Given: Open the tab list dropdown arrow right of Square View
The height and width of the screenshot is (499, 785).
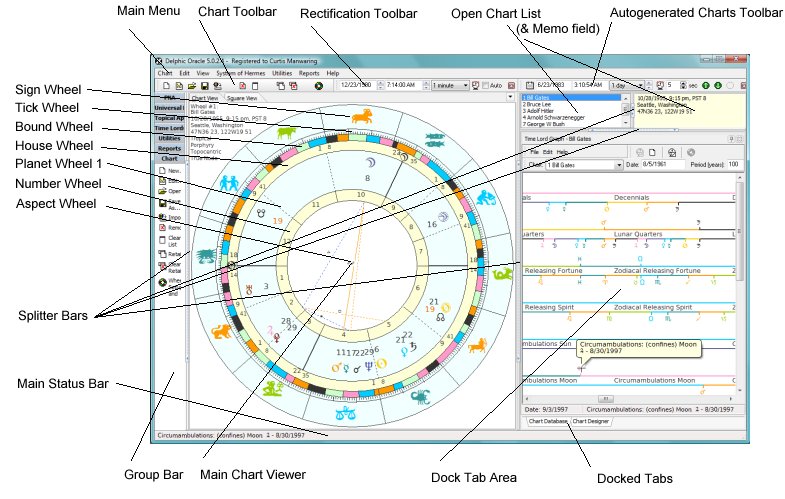Looking at the screenshot, I should [510, 97].
